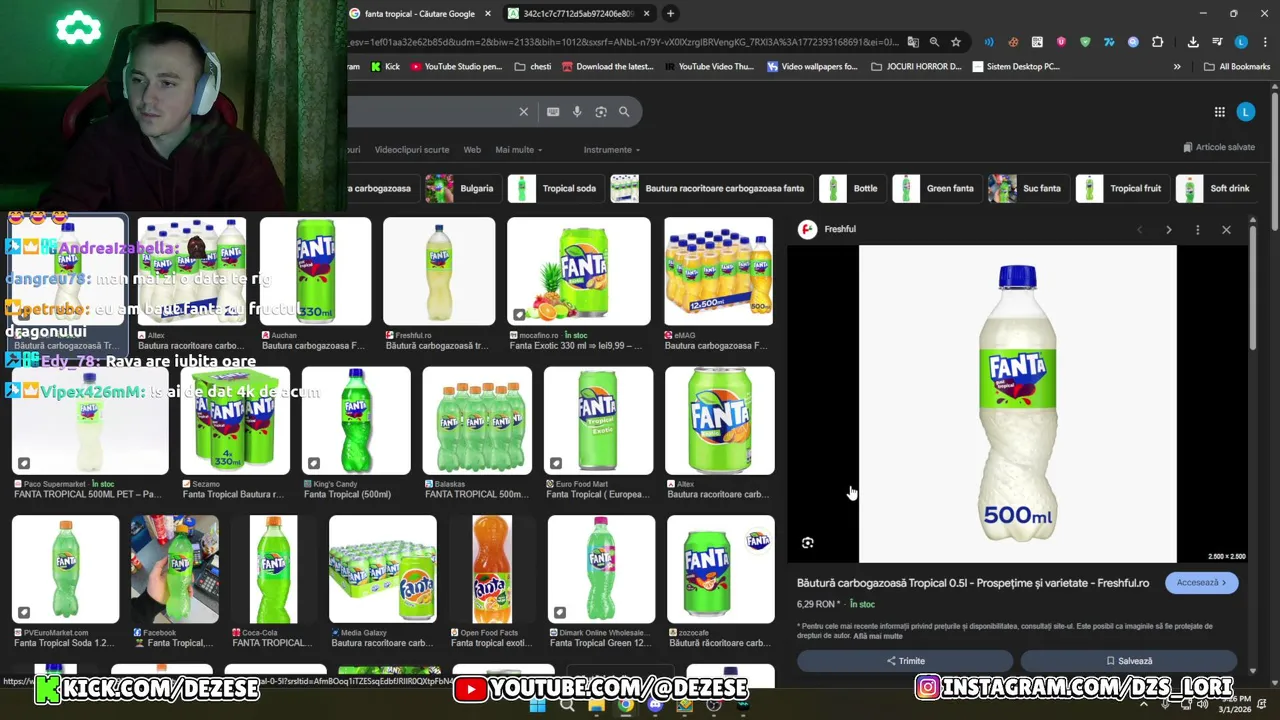Click the Trimite share button
Screen dimensions: 1280x720
point(905,661)
